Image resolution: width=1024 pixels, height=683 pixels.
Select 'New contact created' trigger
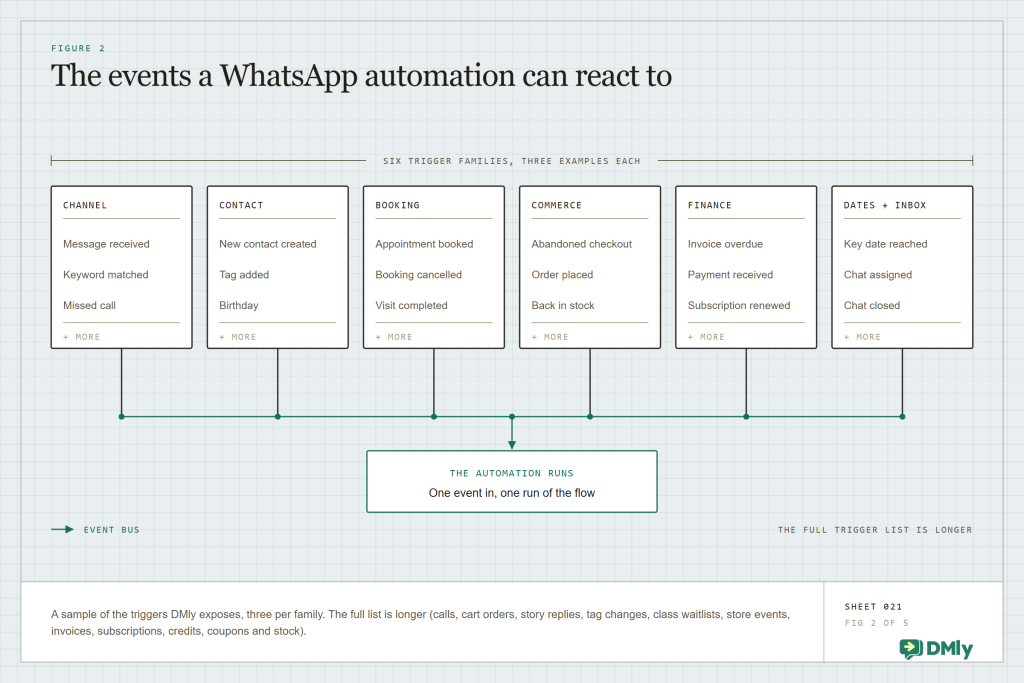[268, 244]
